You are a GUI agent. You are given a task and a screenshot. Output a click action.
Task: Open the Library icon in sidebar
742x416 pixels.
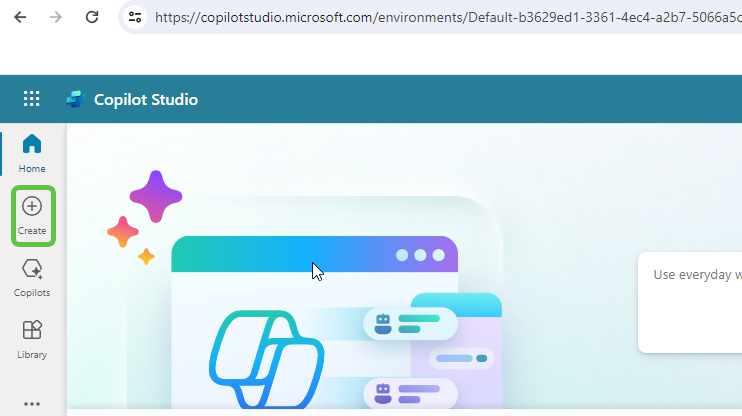pos(32,330)
